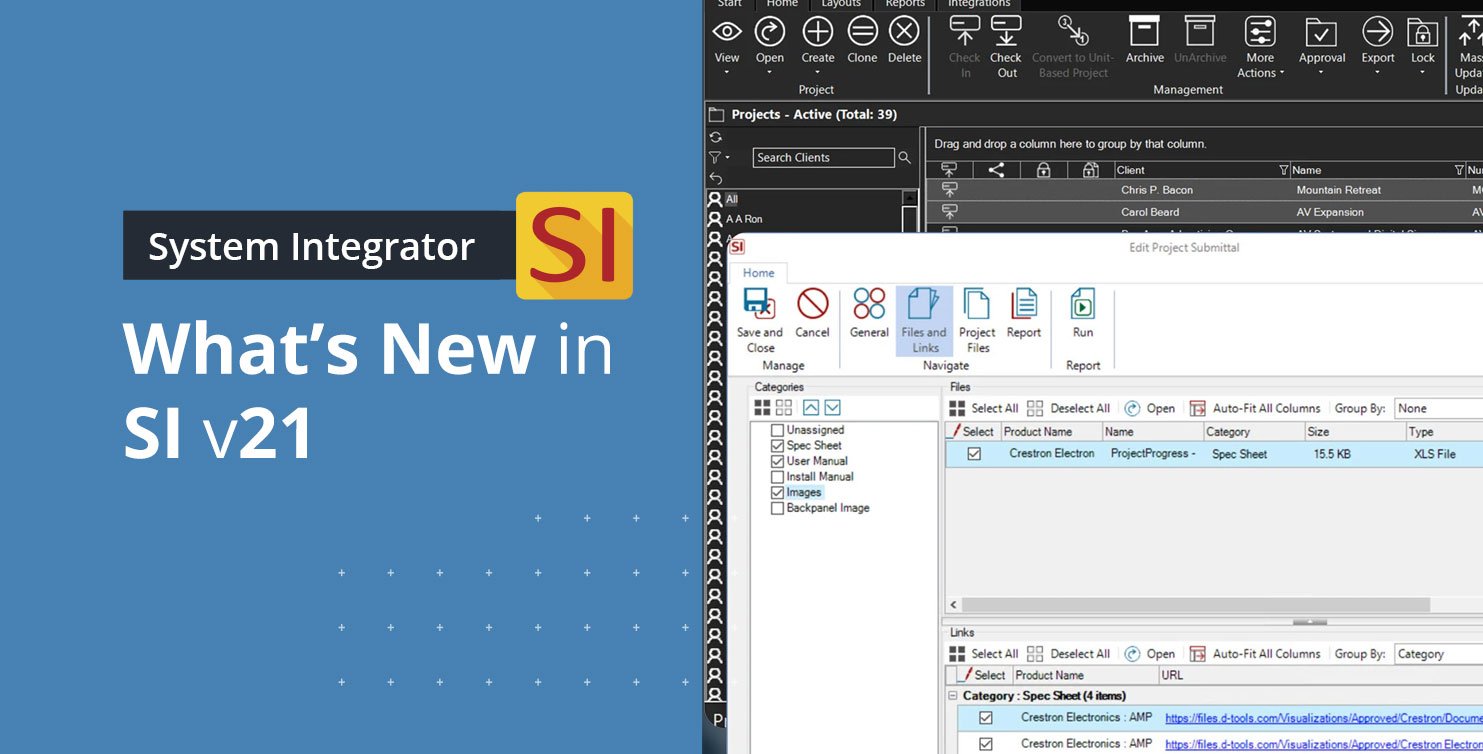Viewport: 1483px width, 754px height.
Task: Open the Integrations ribbon tab
Action: pyautogui.click(x=978, y=4)
